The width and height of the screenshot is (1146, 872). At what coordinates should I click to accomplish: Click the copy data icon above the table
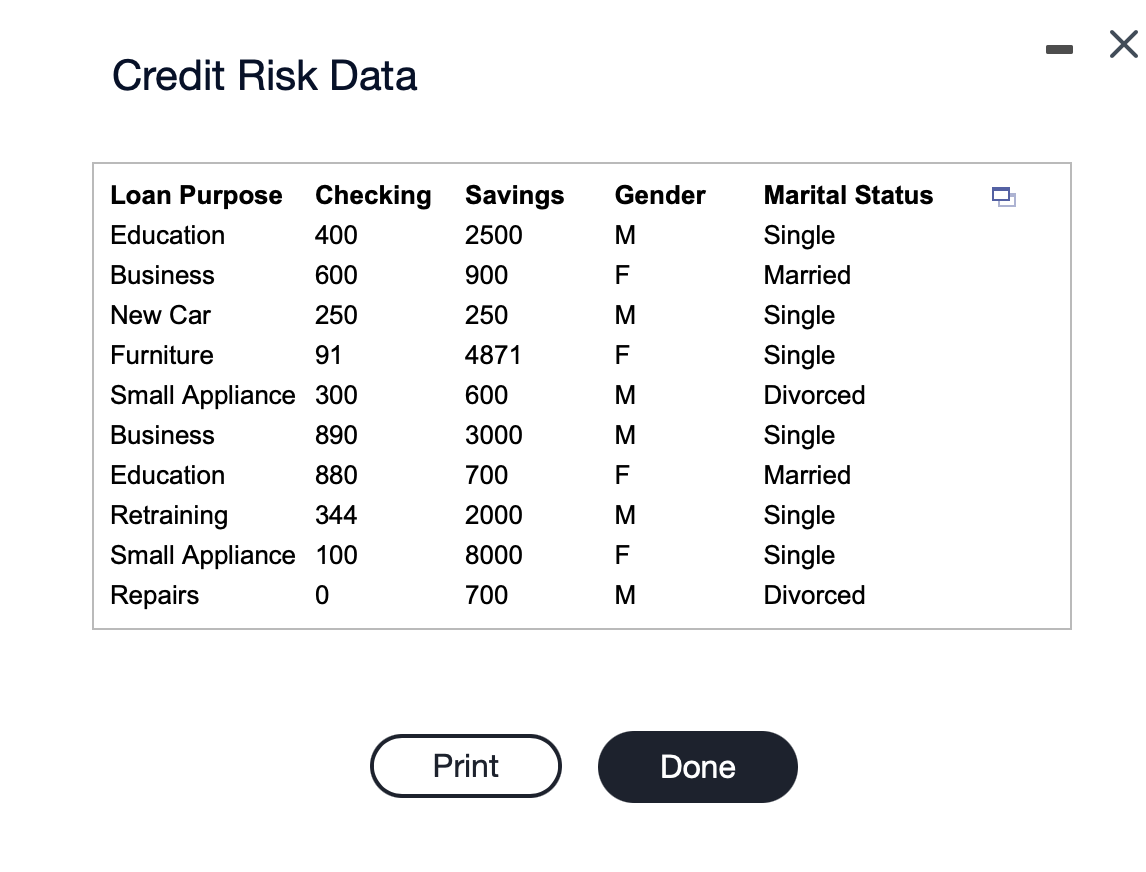[x=1003, y=197]
